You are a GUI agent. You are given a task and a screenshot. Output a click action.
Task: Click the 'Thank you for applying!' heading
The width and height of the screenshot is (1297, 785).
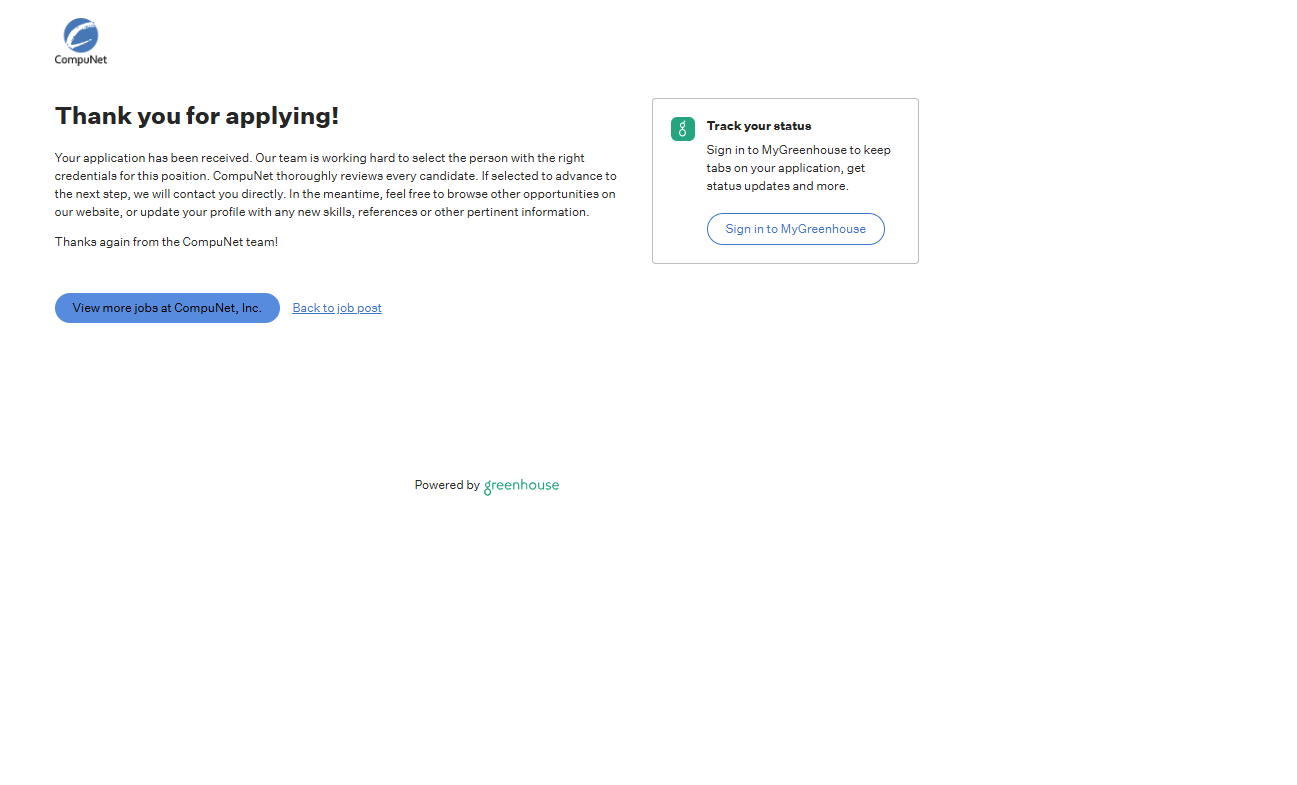click(197, 116)
